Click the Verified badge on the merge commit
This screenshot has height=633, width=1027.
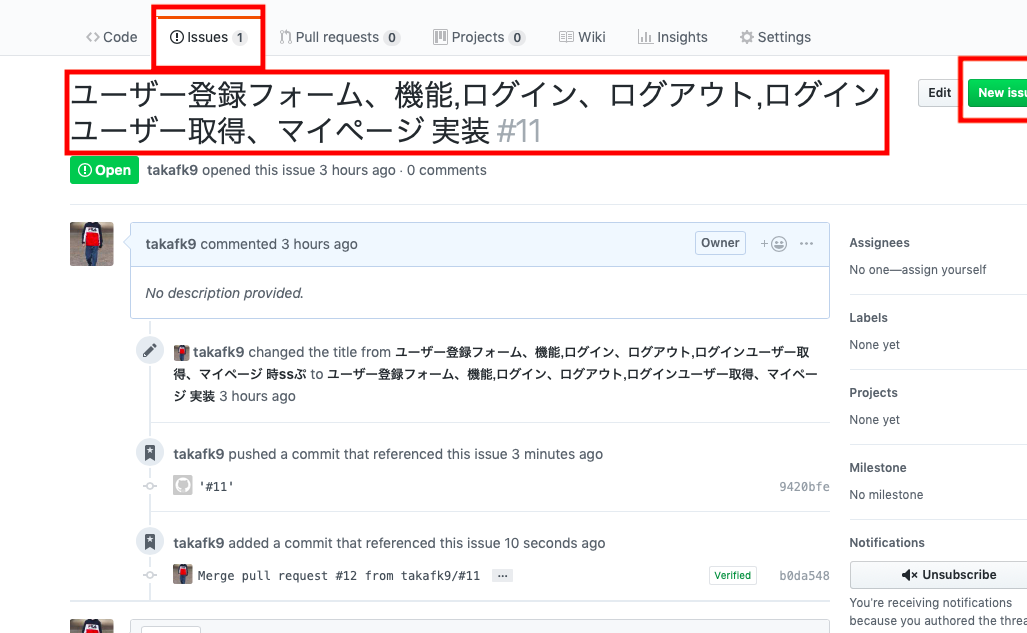(732, 575)
